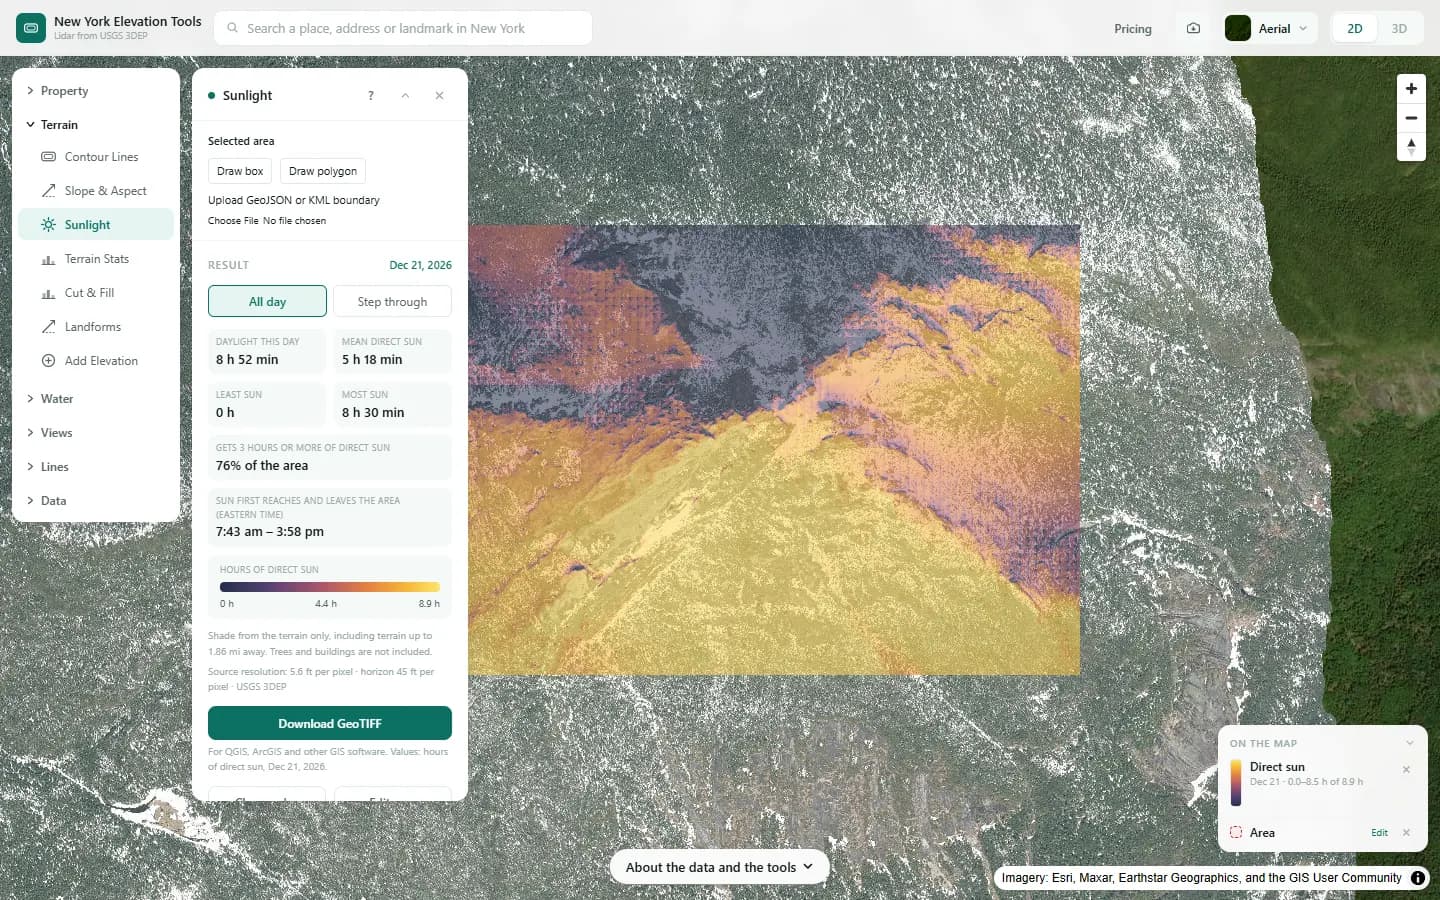Screen dimensions: 1440x900
Task: Show imagery attribution info icon
Action: (1418, 878)
